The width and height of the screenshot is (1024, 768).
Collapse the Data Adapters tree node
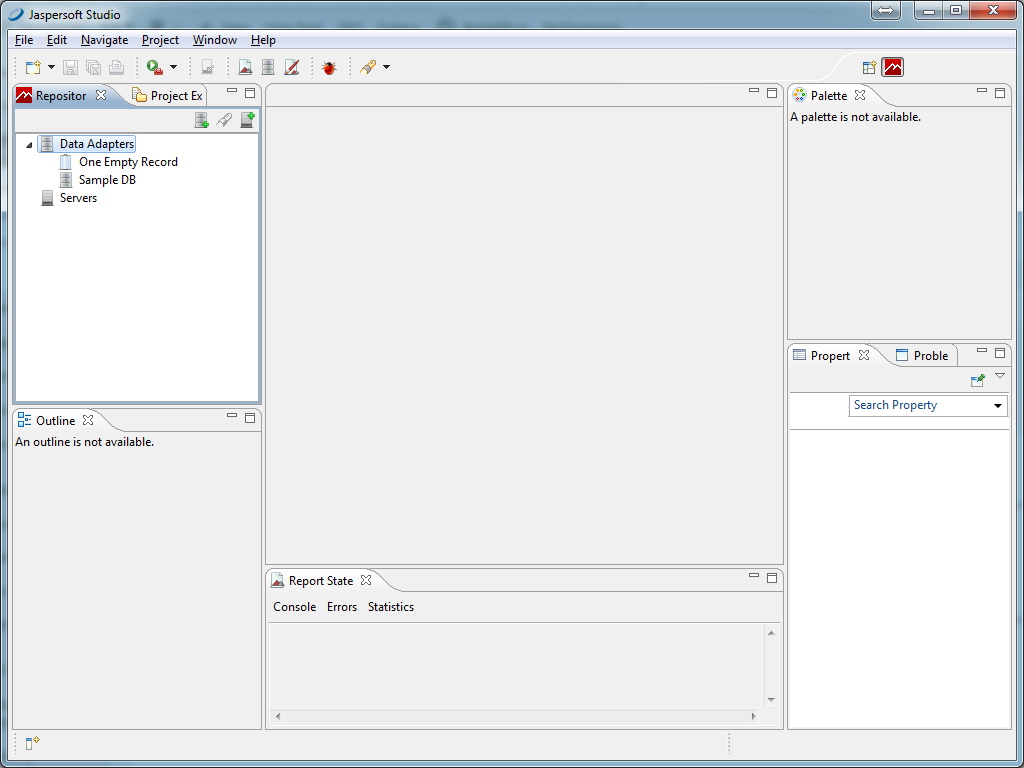pos(29,144)
